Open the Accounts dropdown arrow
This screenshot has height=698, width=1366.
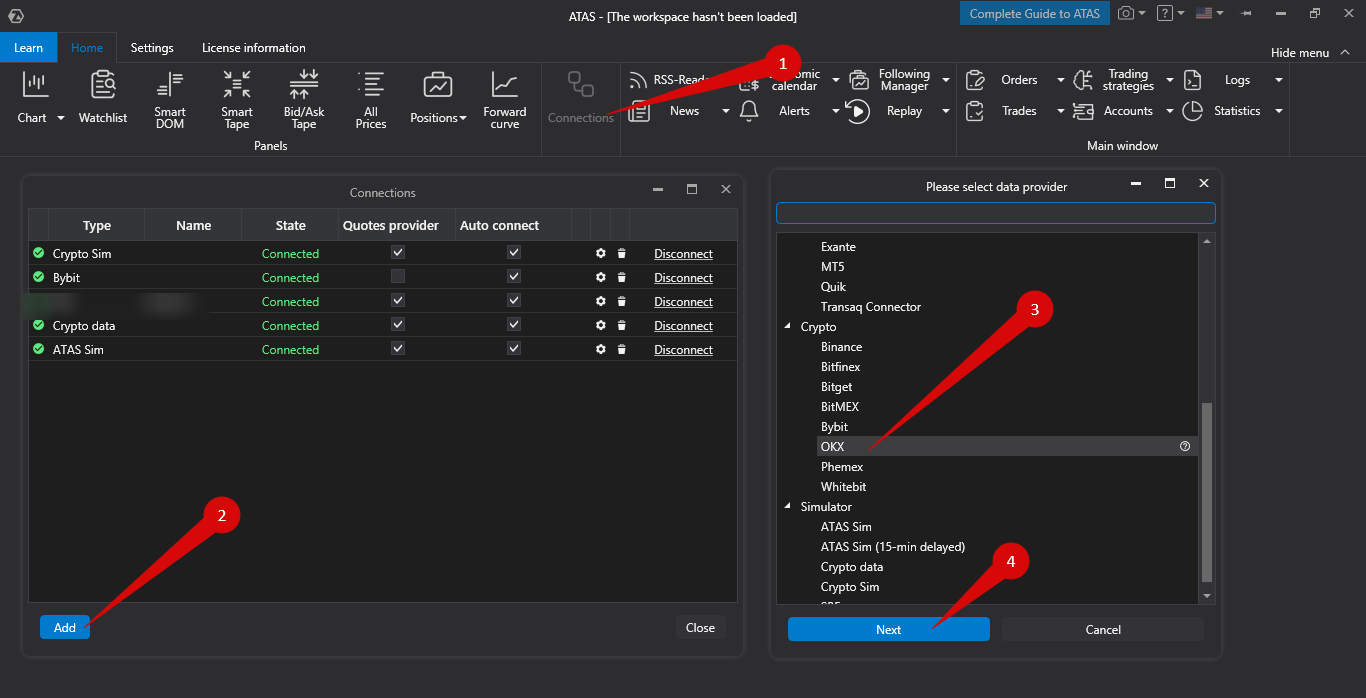[x=1170, y=111]
